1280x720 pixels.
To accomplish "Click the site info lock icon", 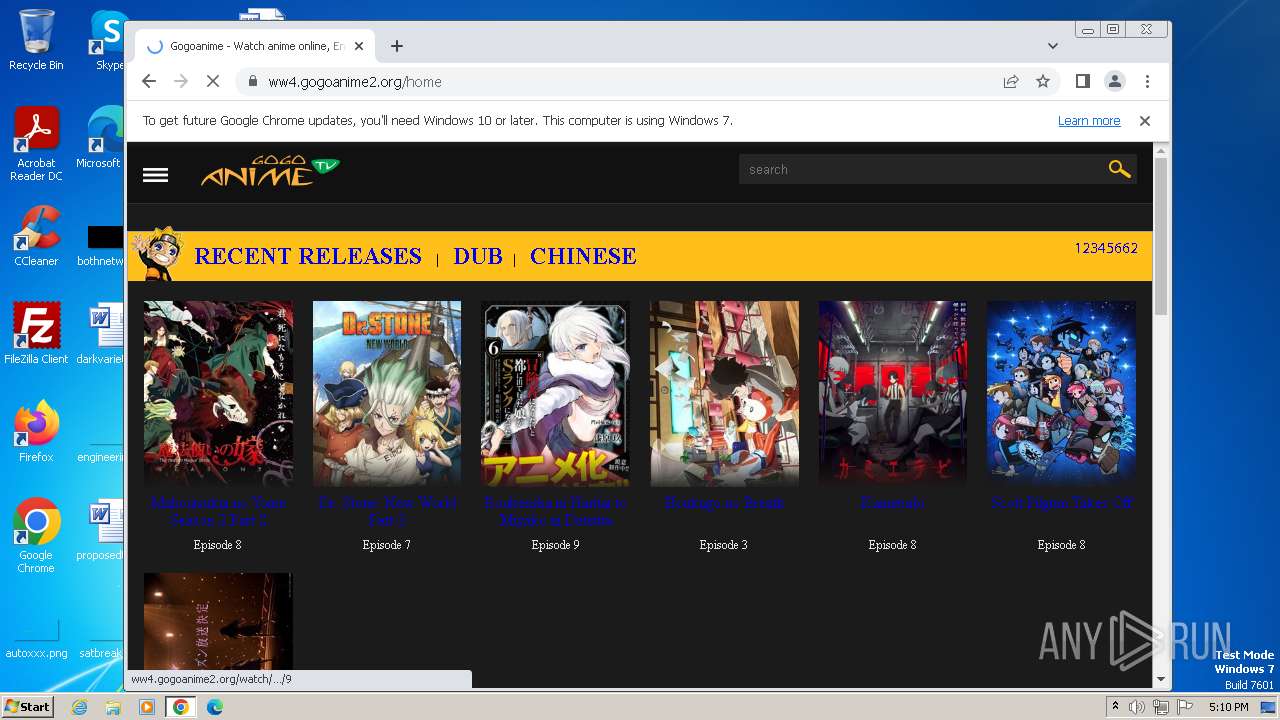I will (x=252, y=82).
